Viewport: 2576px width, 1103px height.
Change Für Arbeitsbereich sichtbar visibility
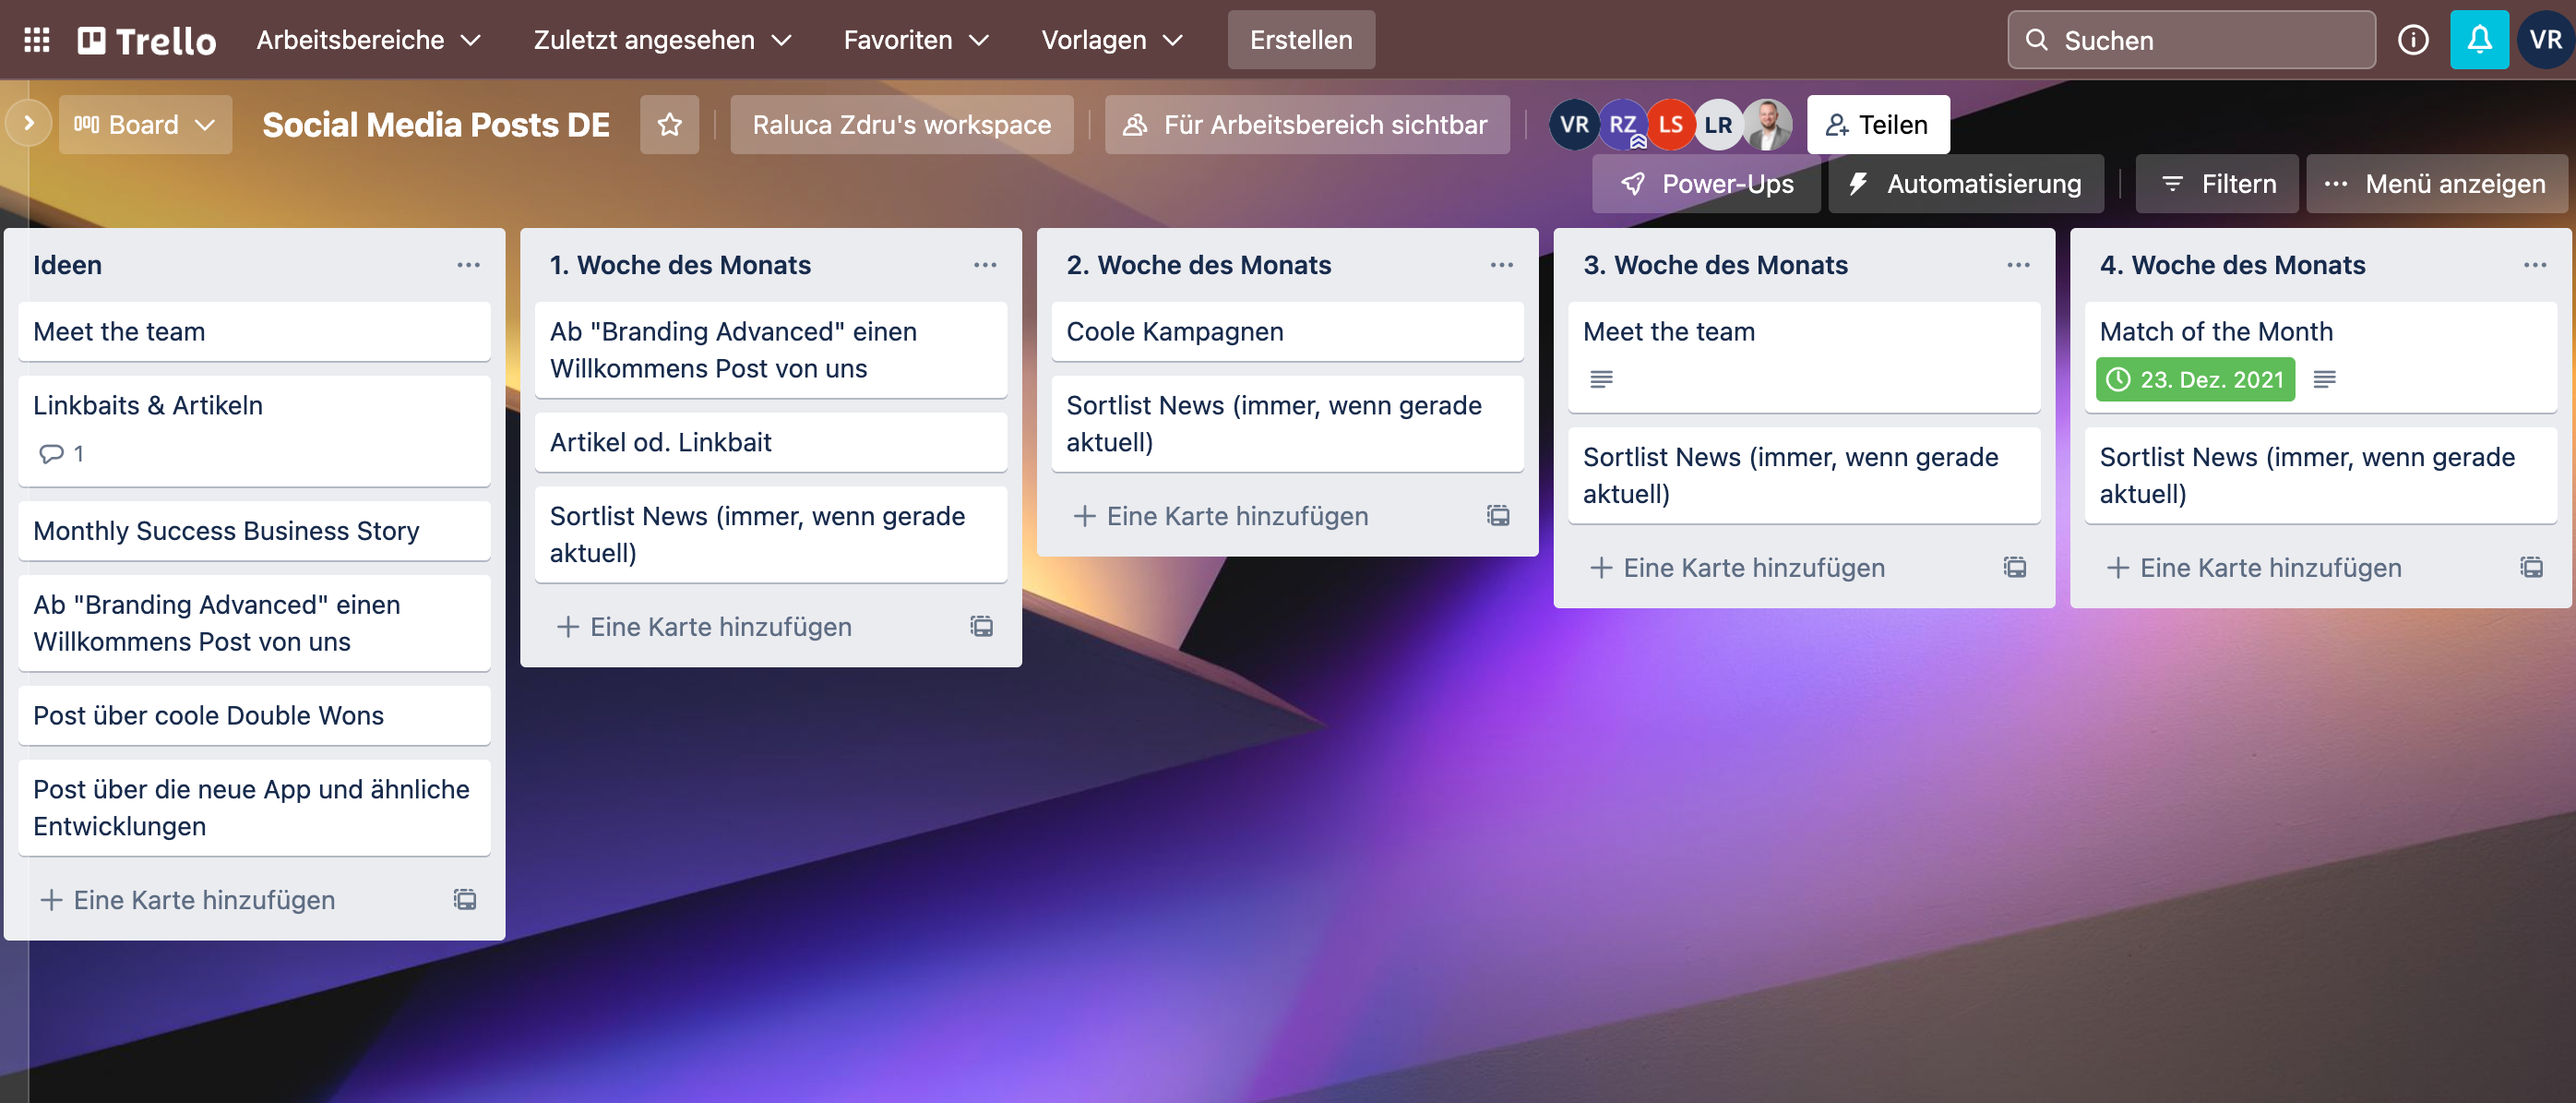1306,125
